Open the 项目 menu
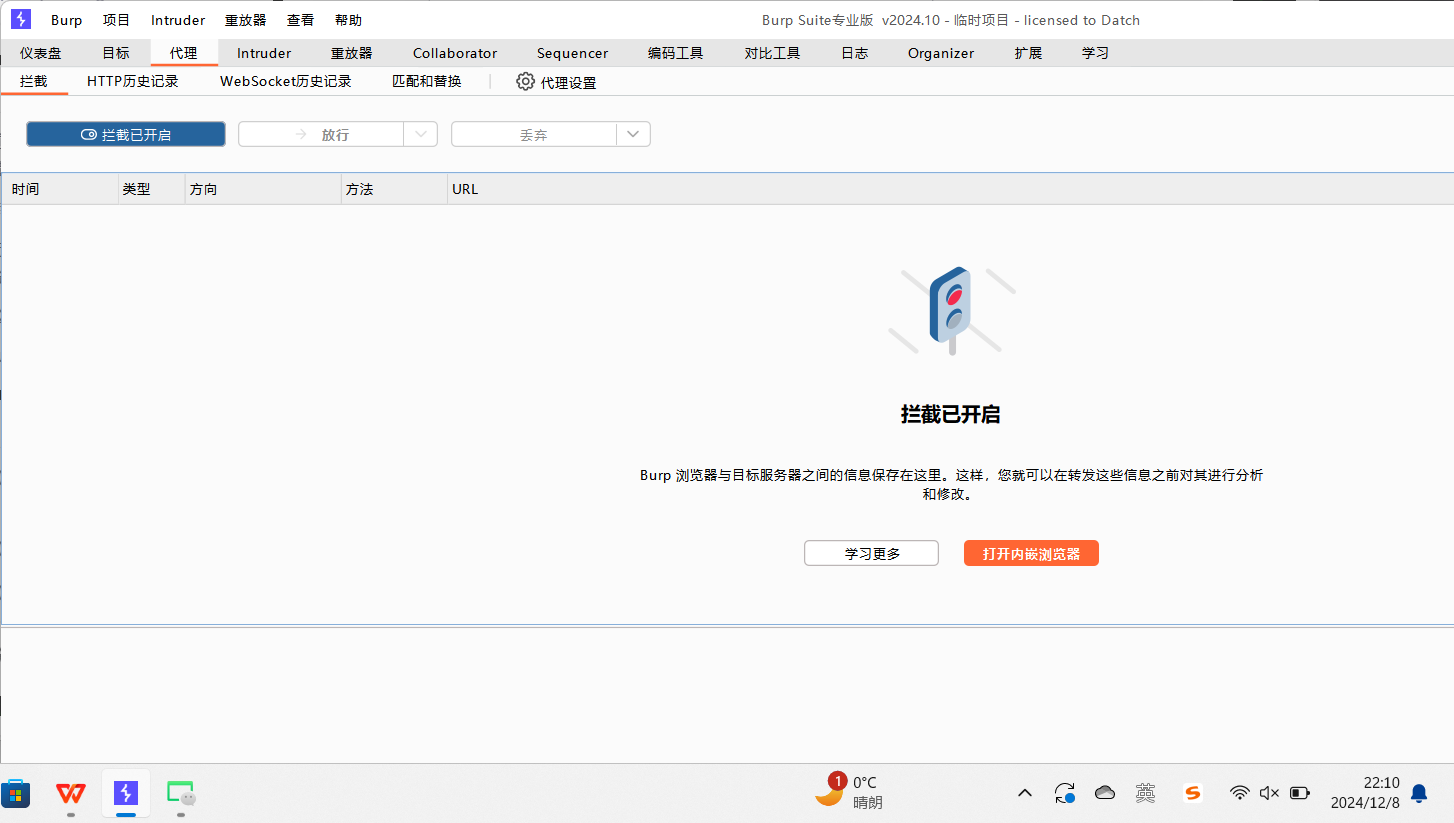Viewport: 1454px width, 823px height. pos(116,20)
